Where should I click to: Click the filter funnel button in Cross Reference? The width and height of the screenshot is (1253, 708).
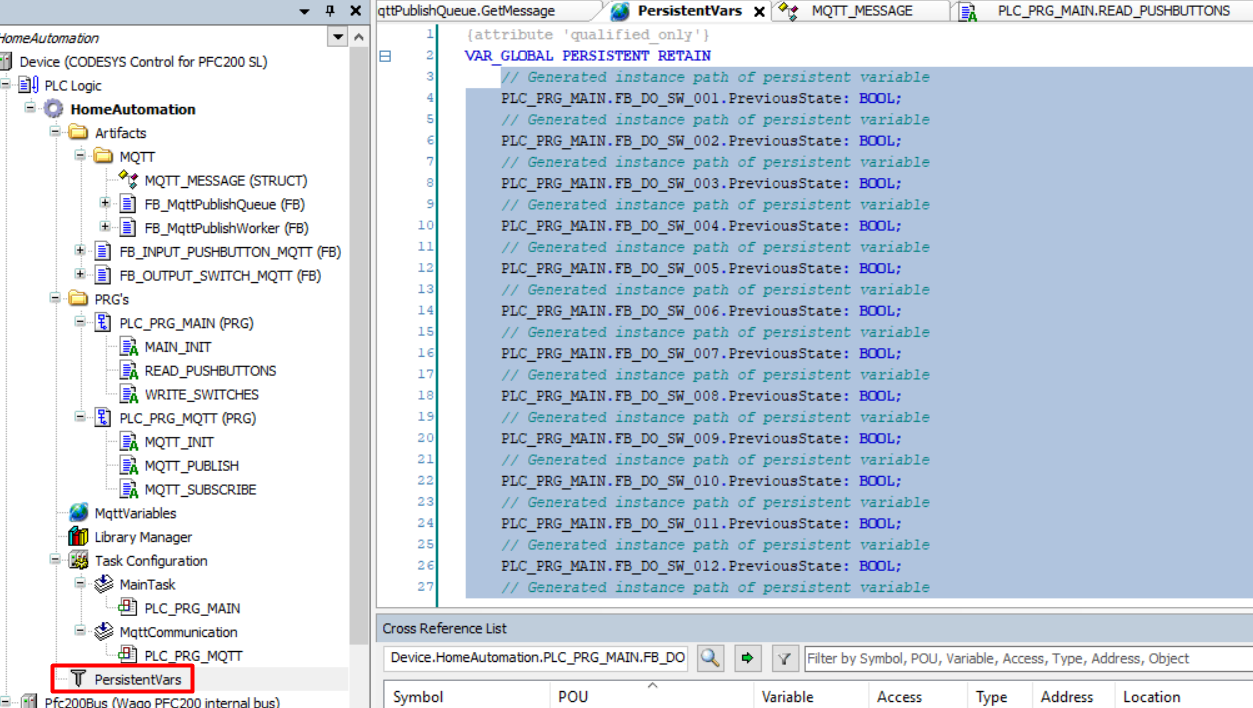785,659
